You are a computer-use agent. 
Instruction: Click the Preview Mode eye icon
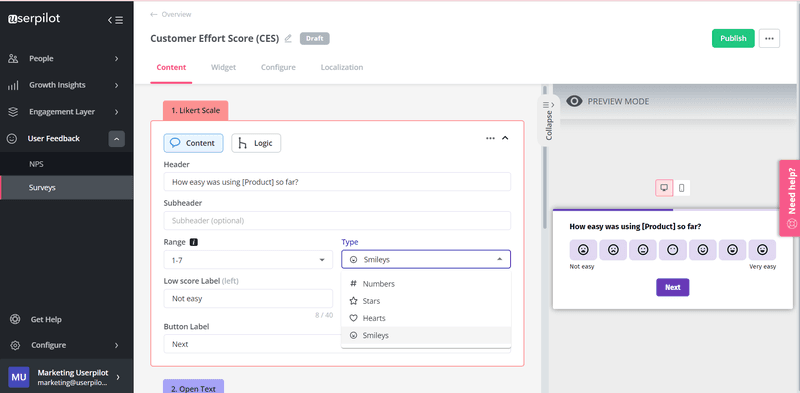click(x=574, y=101)
